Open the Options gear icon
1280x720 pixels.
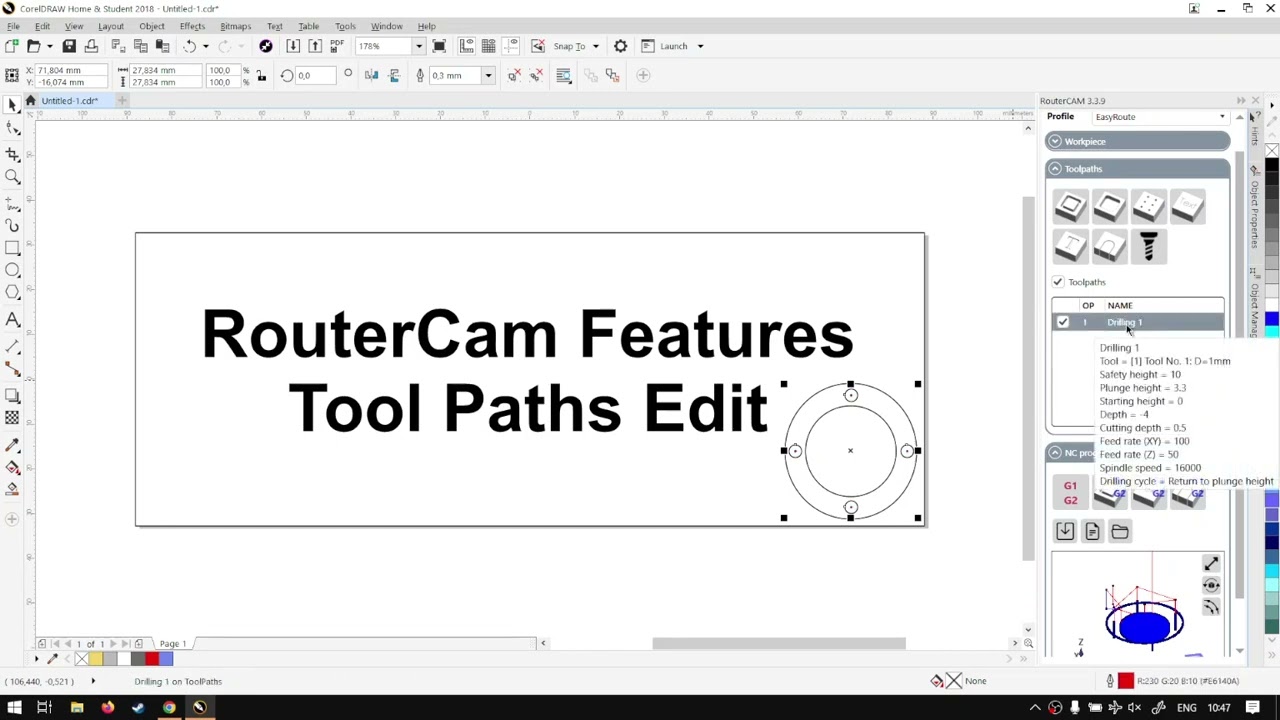pos(620,46)
